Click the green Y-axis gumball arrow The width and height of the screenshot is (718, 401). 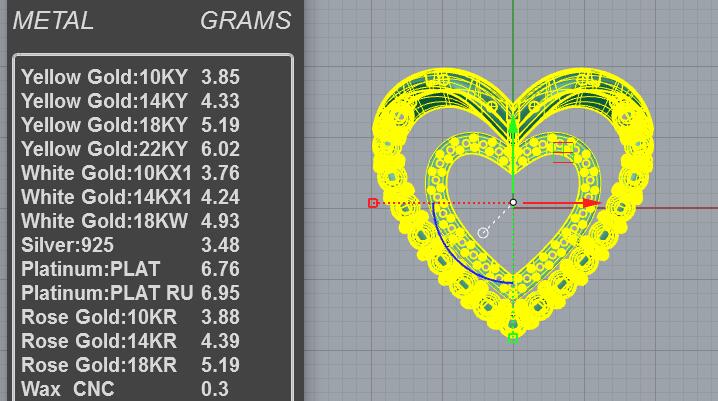513,126
